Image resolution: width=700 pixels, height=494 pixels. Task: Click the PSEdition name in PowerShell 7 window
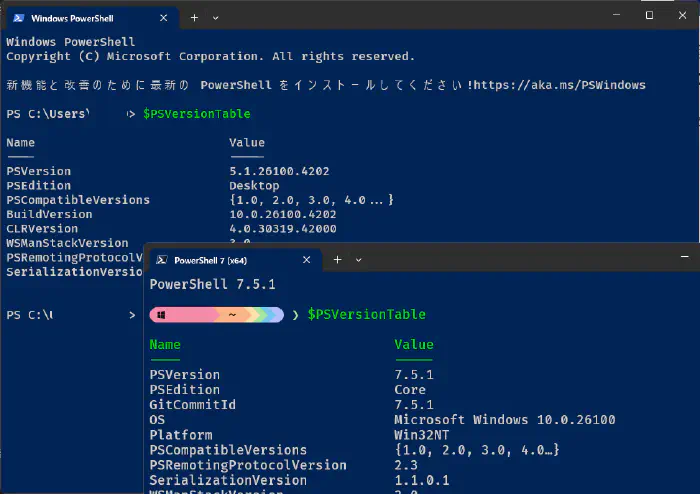pos(184,390)
